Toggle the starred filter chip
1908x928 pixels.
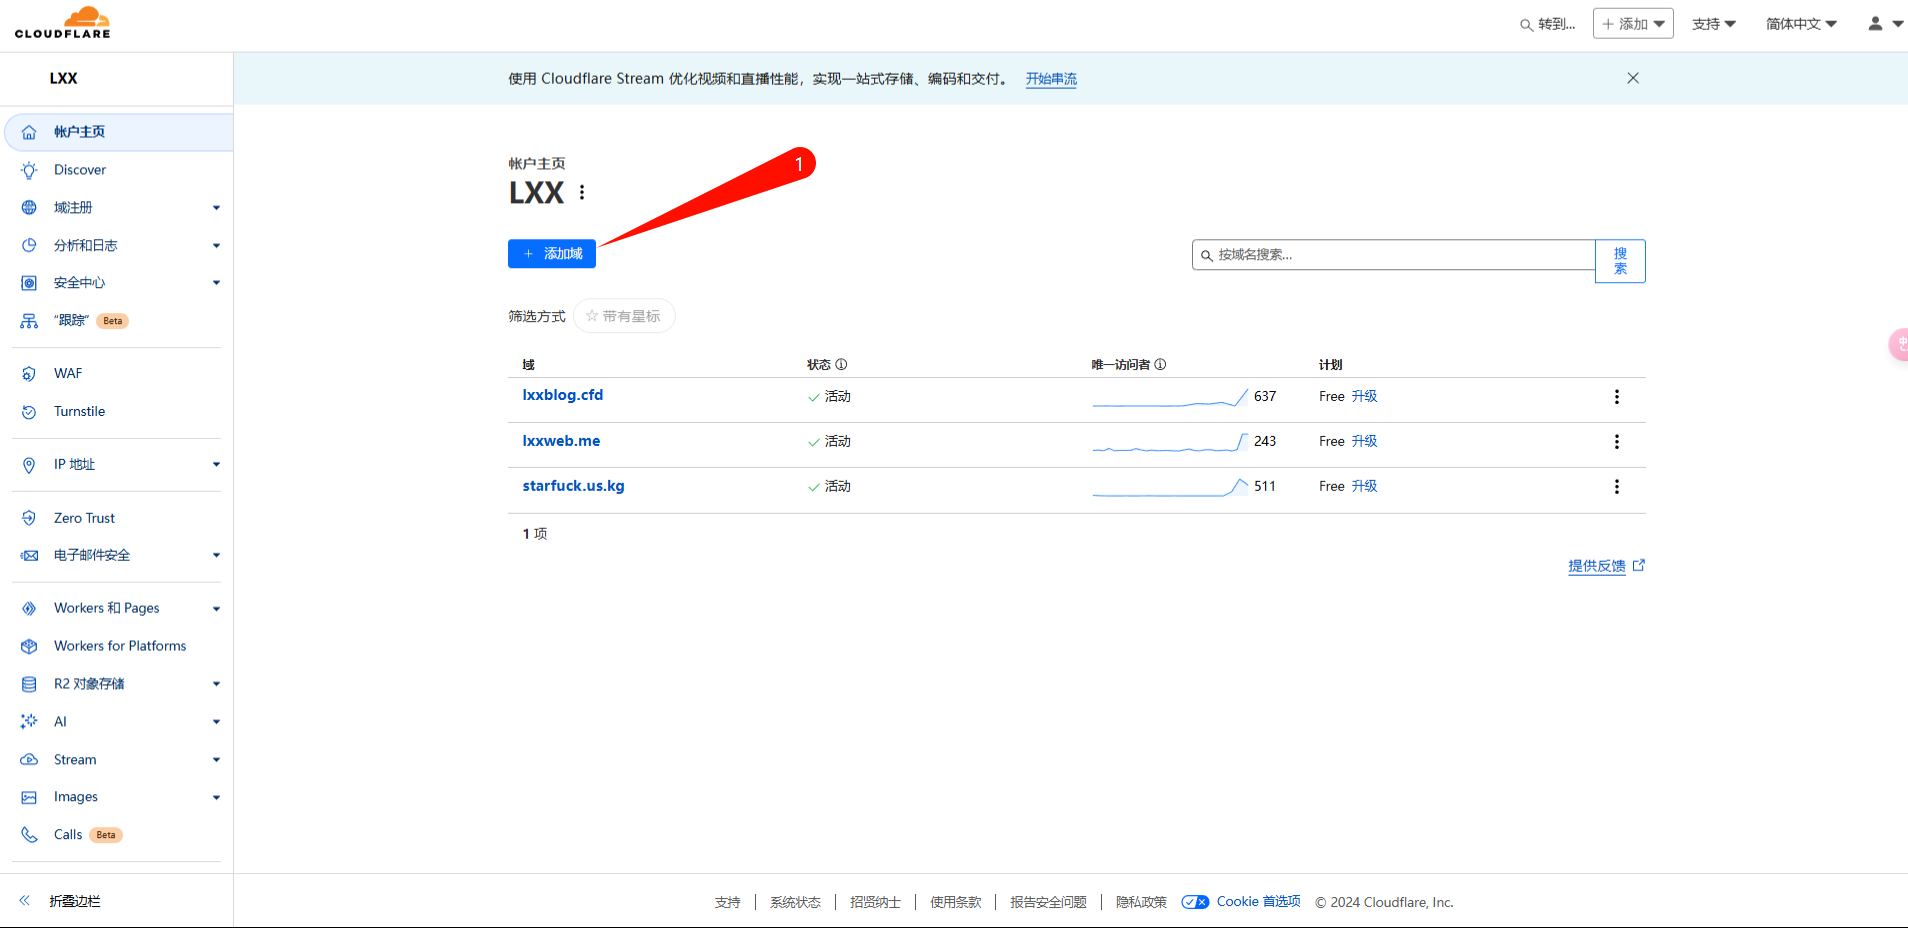point(624,316)
